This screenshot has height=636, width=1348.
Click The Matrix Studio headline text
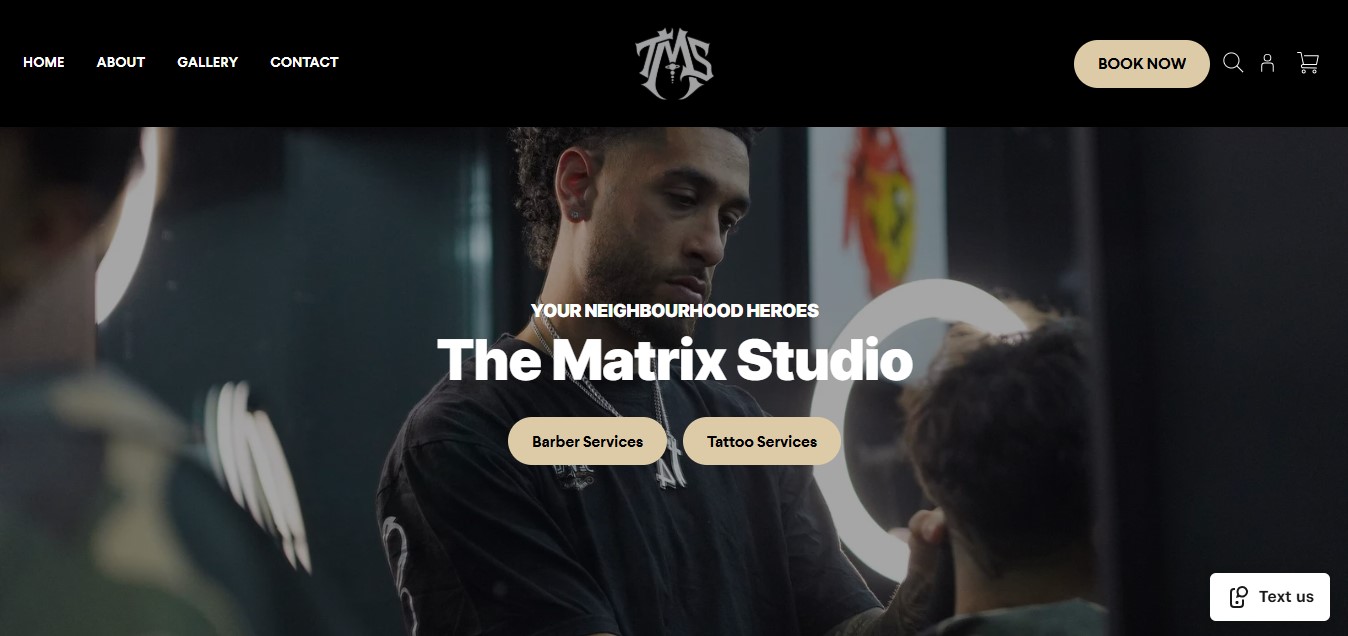pyautogui.click(x=674, y=360)
